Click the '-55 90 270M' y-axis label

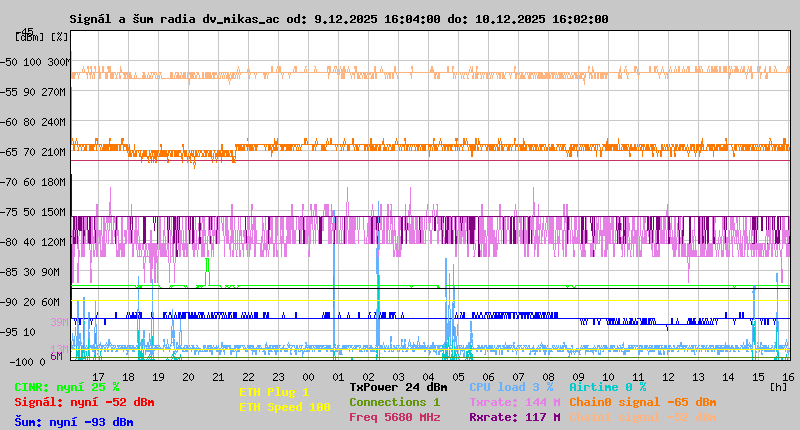[x=33, y=92]
